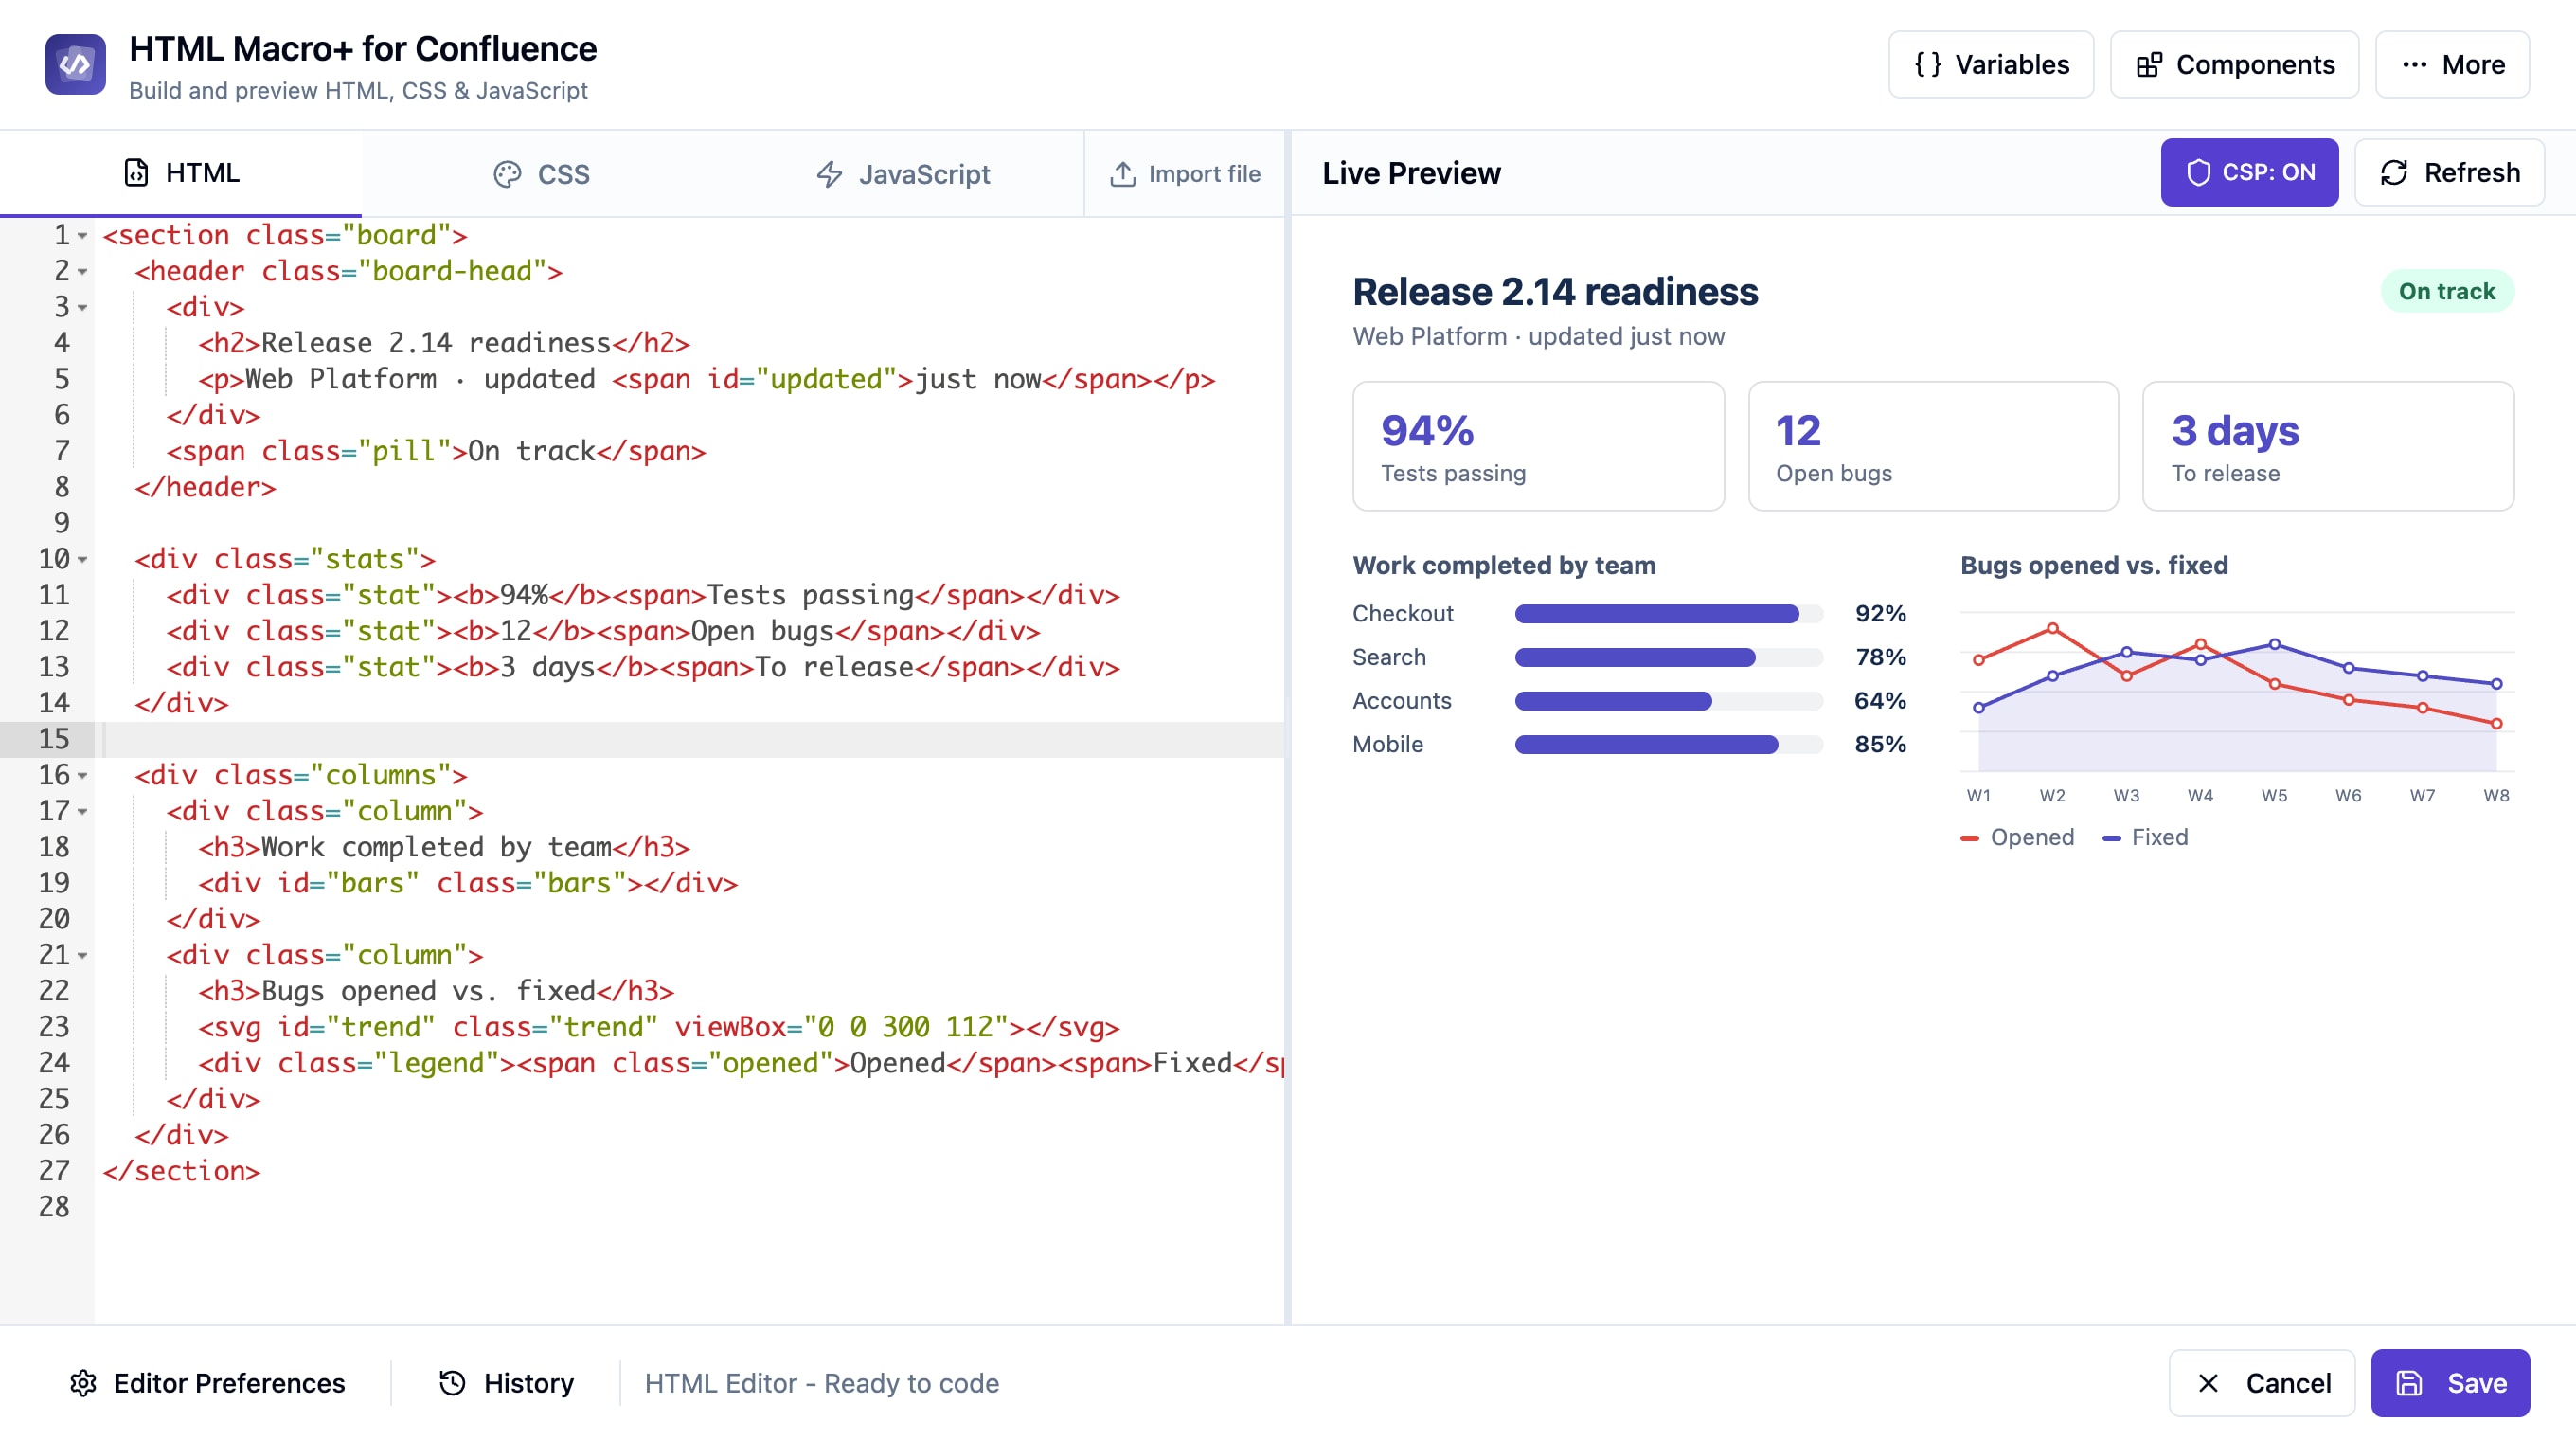The image size is (2576, 1440).
Task: Click the 3 days To release card
Action: [2327, 446]
